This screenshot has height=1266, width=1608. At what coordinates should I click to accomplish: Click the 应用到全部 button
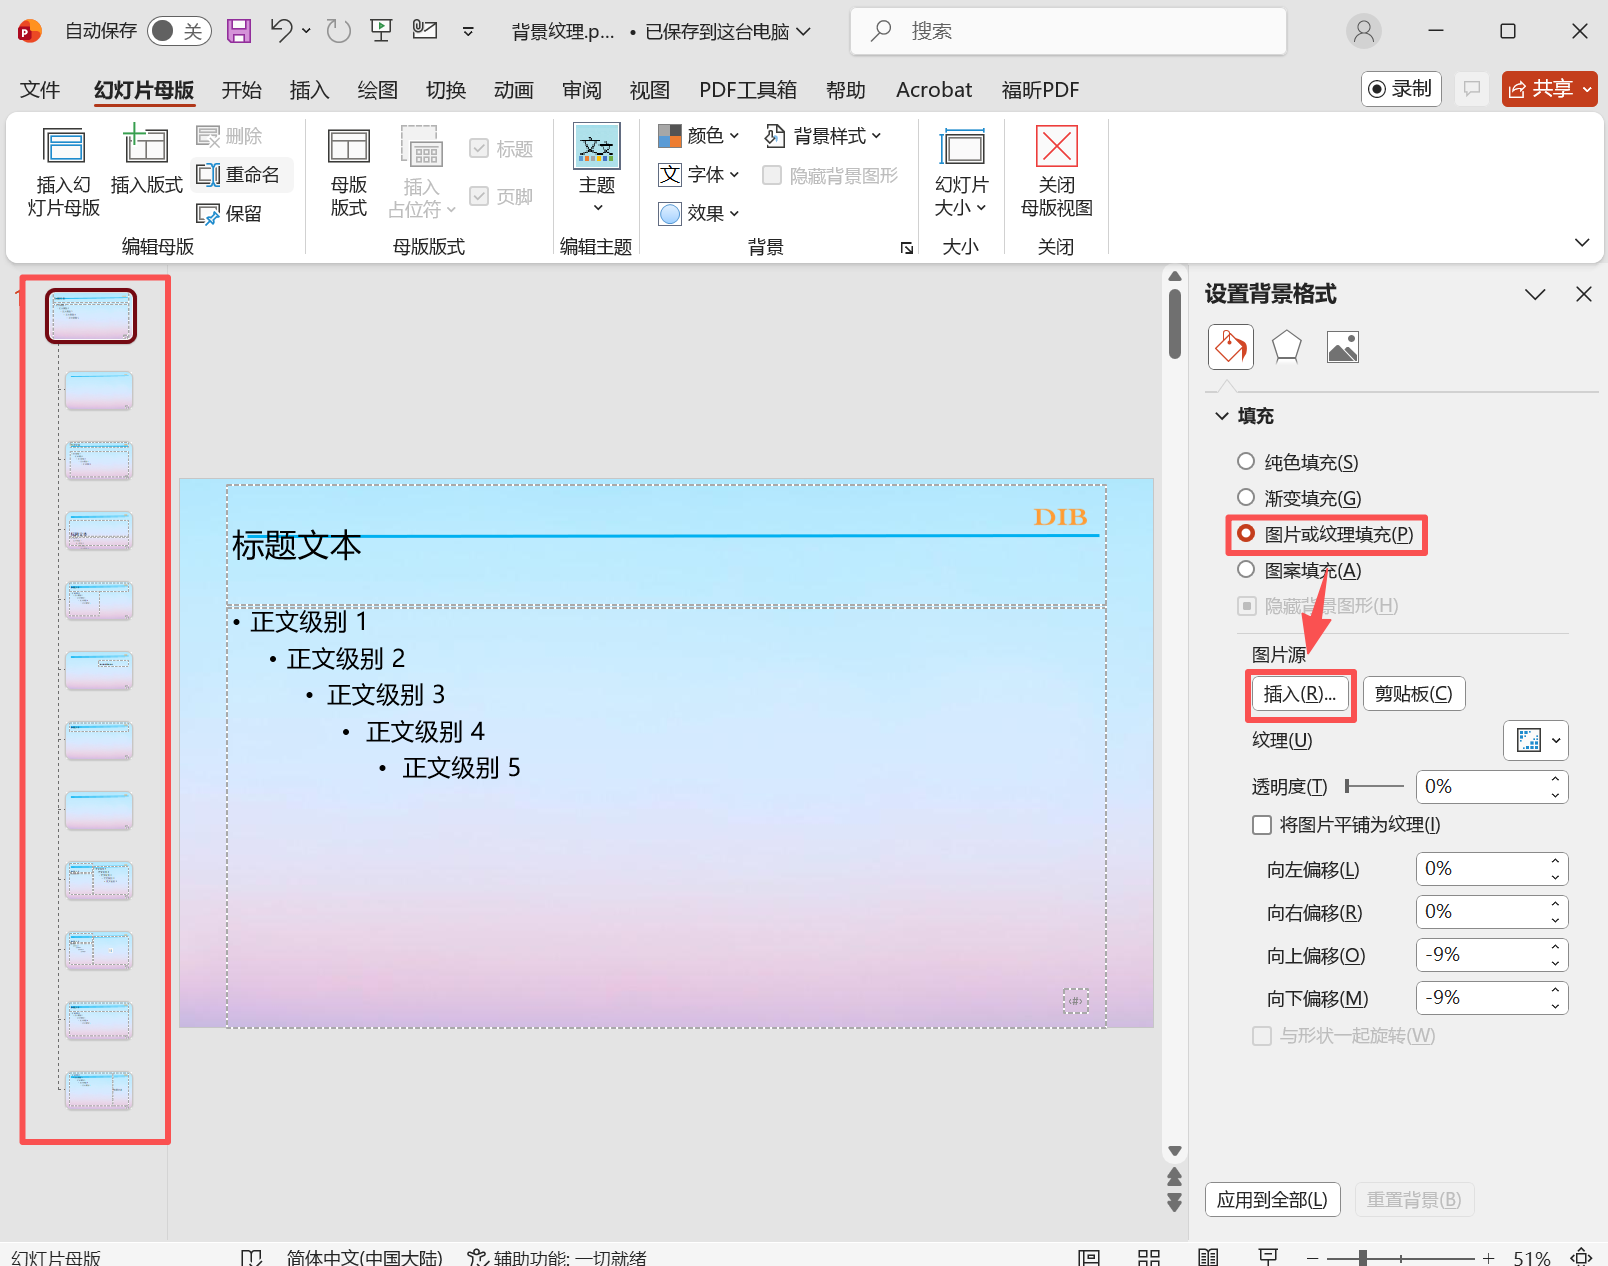tap(1272, 1199)
